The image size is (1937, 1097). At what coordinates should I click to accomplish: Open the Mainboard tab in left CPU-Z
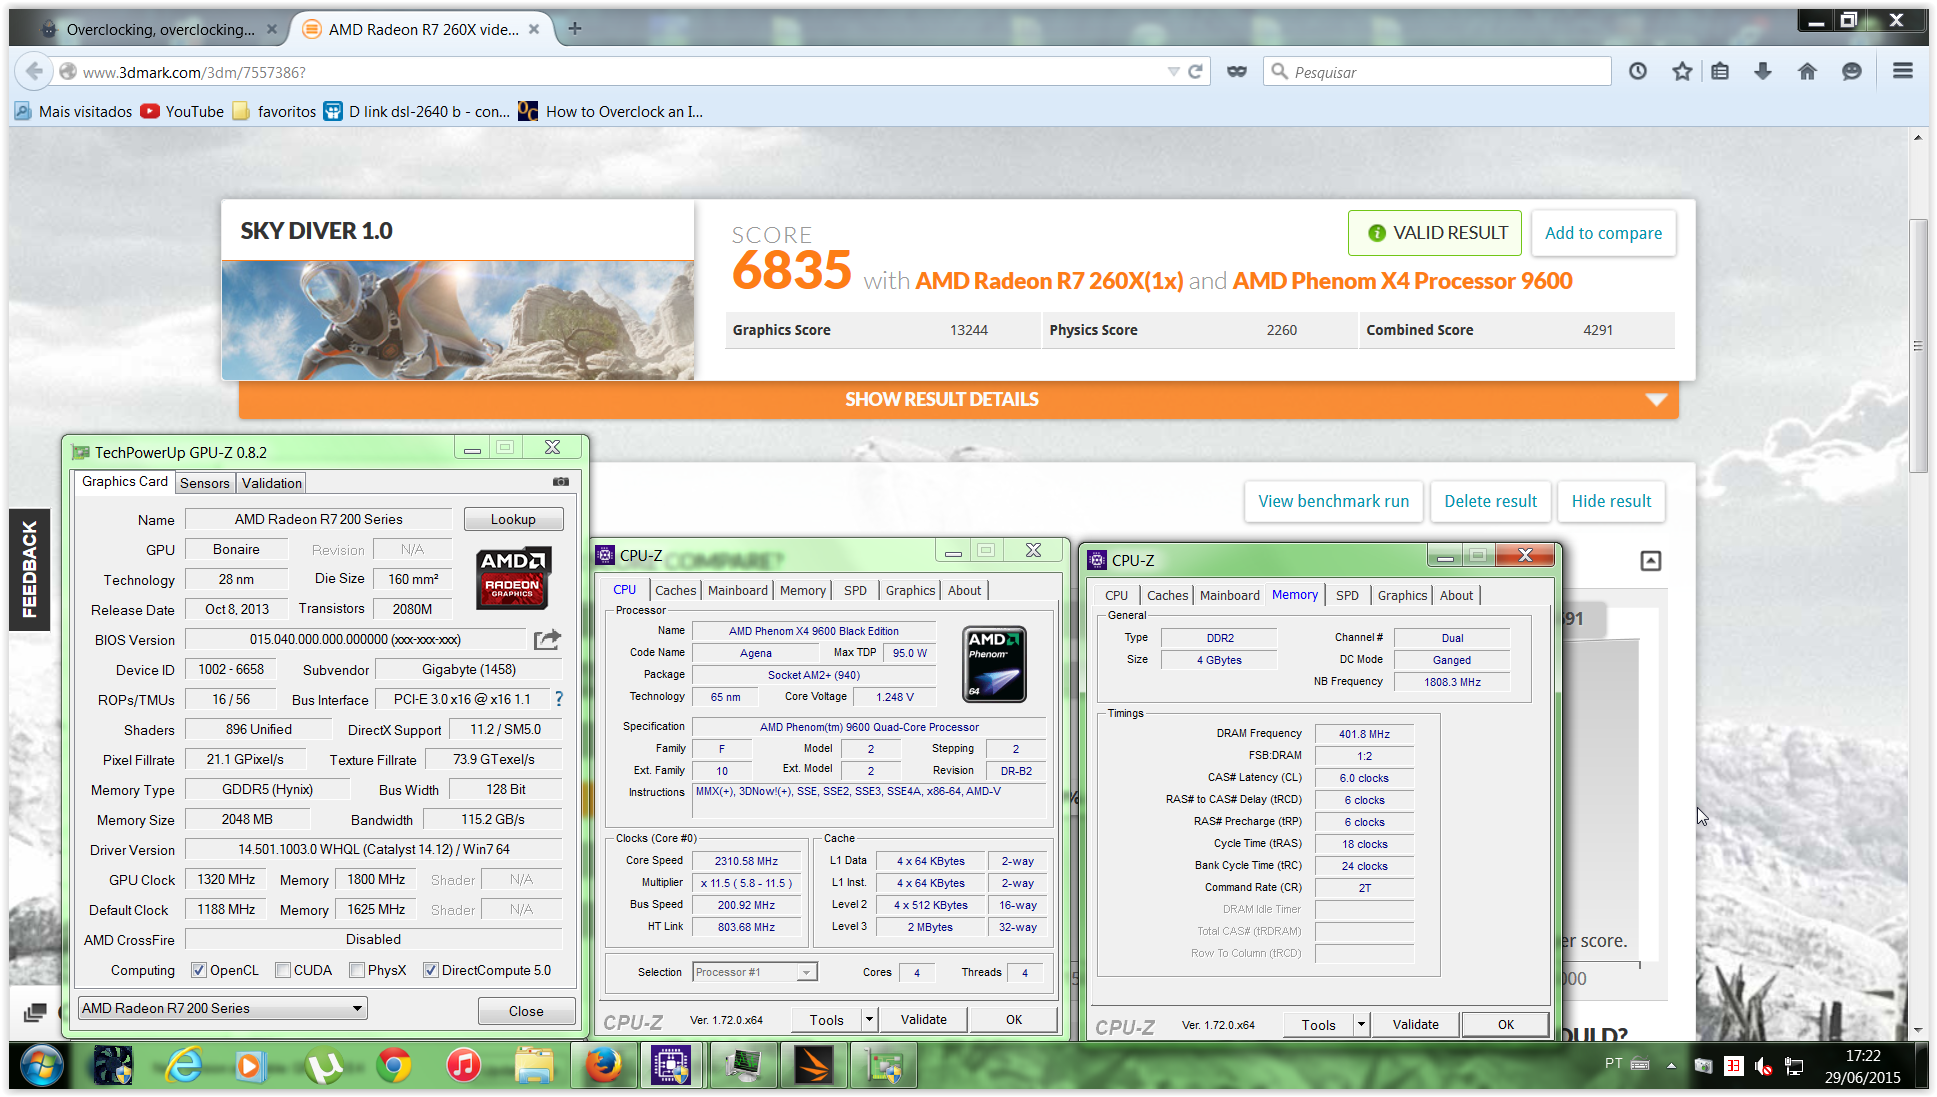pyautogui.click(x=738, y=591)
